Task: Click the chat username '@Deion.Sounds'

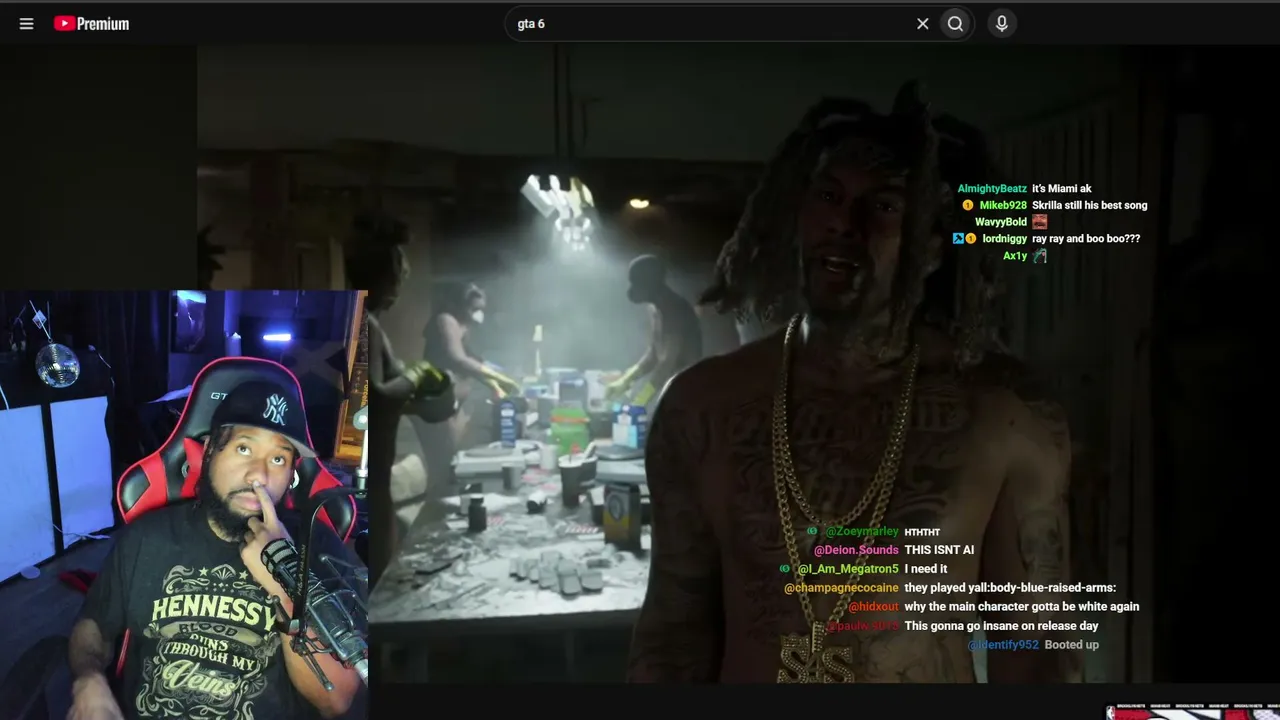Action: (856, 550)
